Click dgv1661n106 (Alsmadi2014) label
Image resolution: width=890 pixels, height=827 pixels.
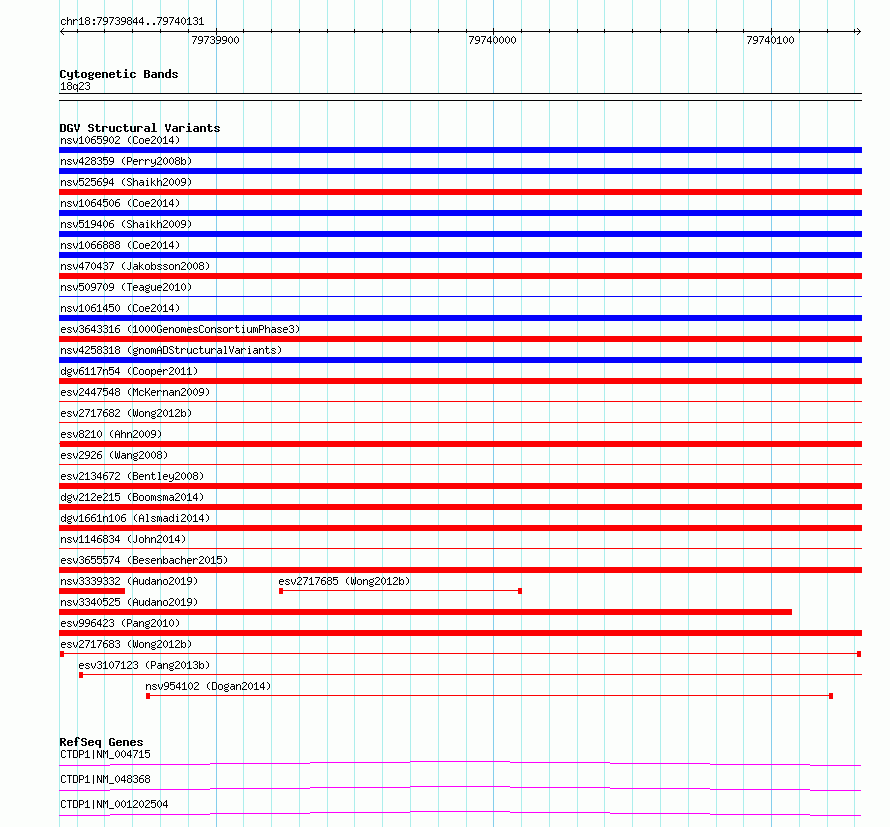(135, 518)
